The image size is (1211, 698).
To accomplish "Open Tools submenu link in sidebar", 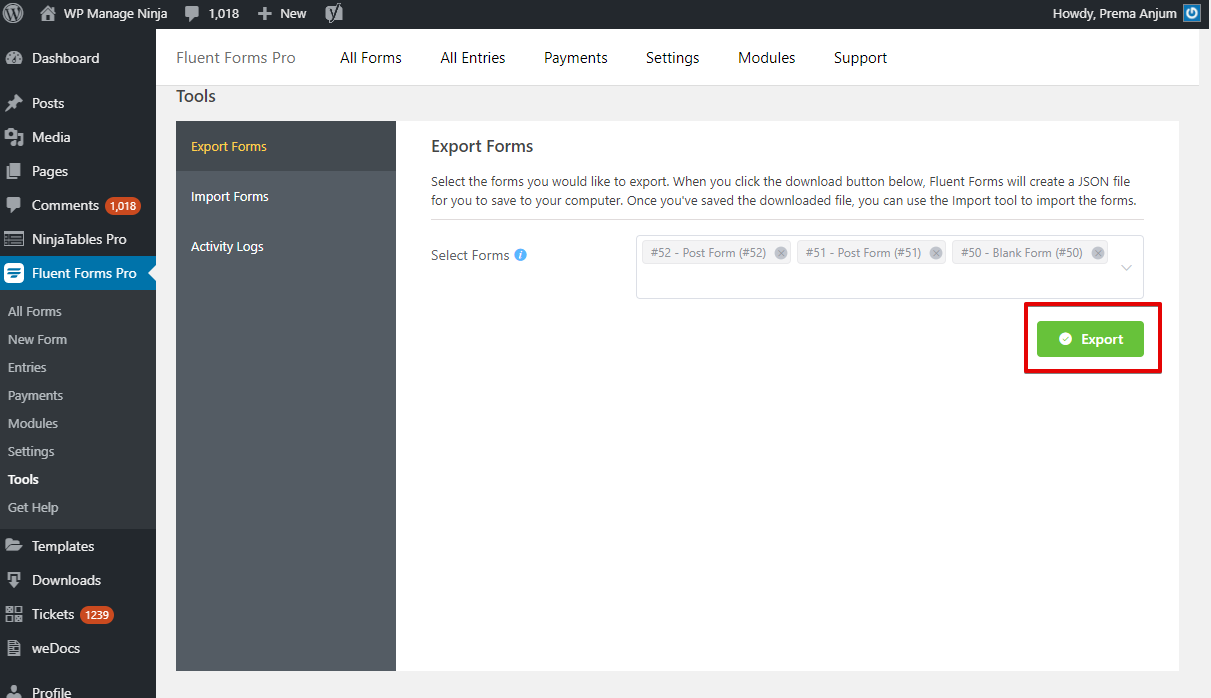I will 24,479.
